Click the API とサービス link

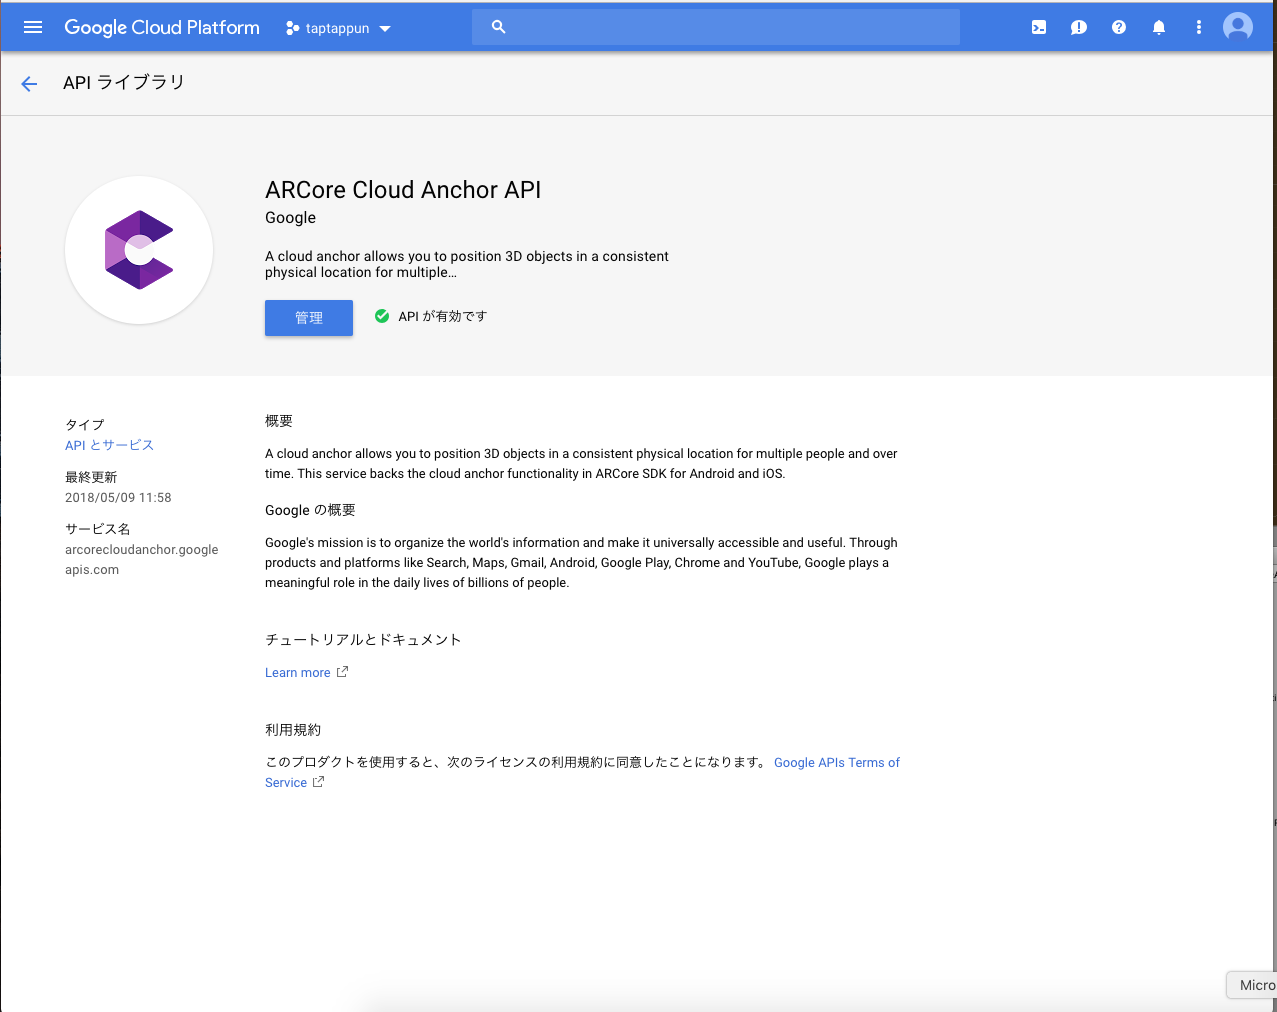[109, 445]
